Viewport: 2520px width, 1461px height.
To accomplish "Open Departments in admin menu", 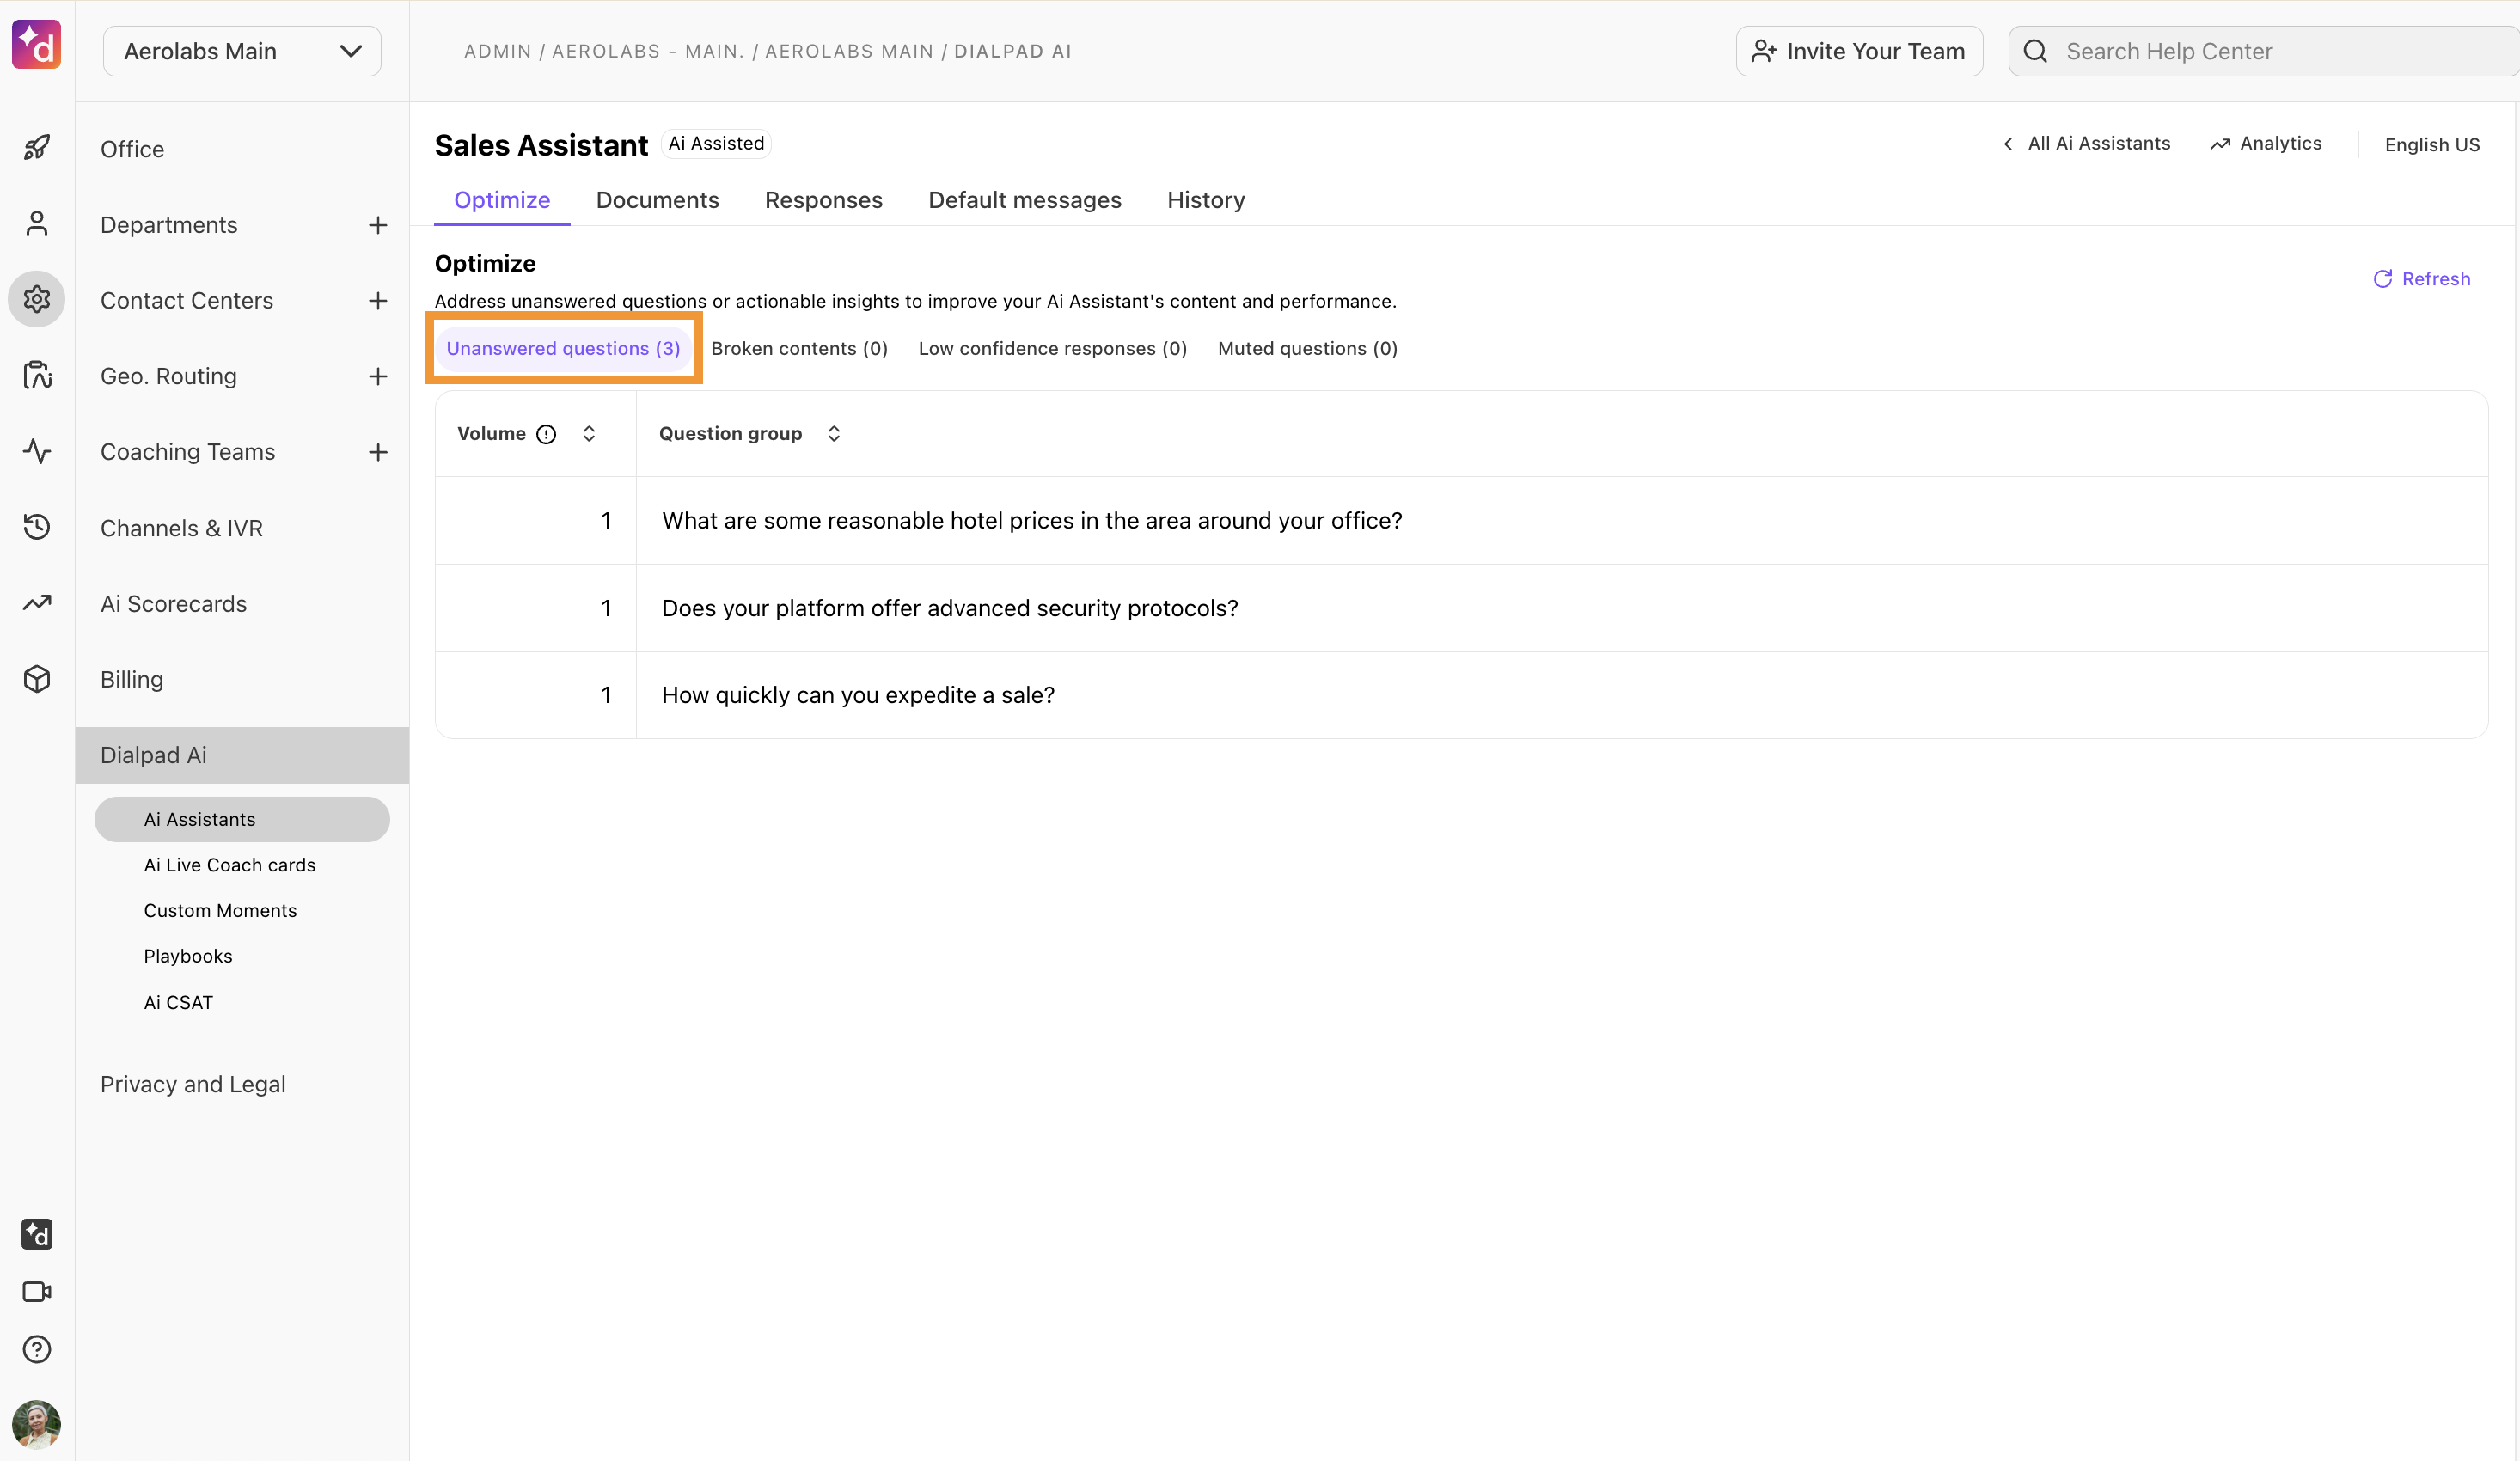I will click(x=169, y=225).
